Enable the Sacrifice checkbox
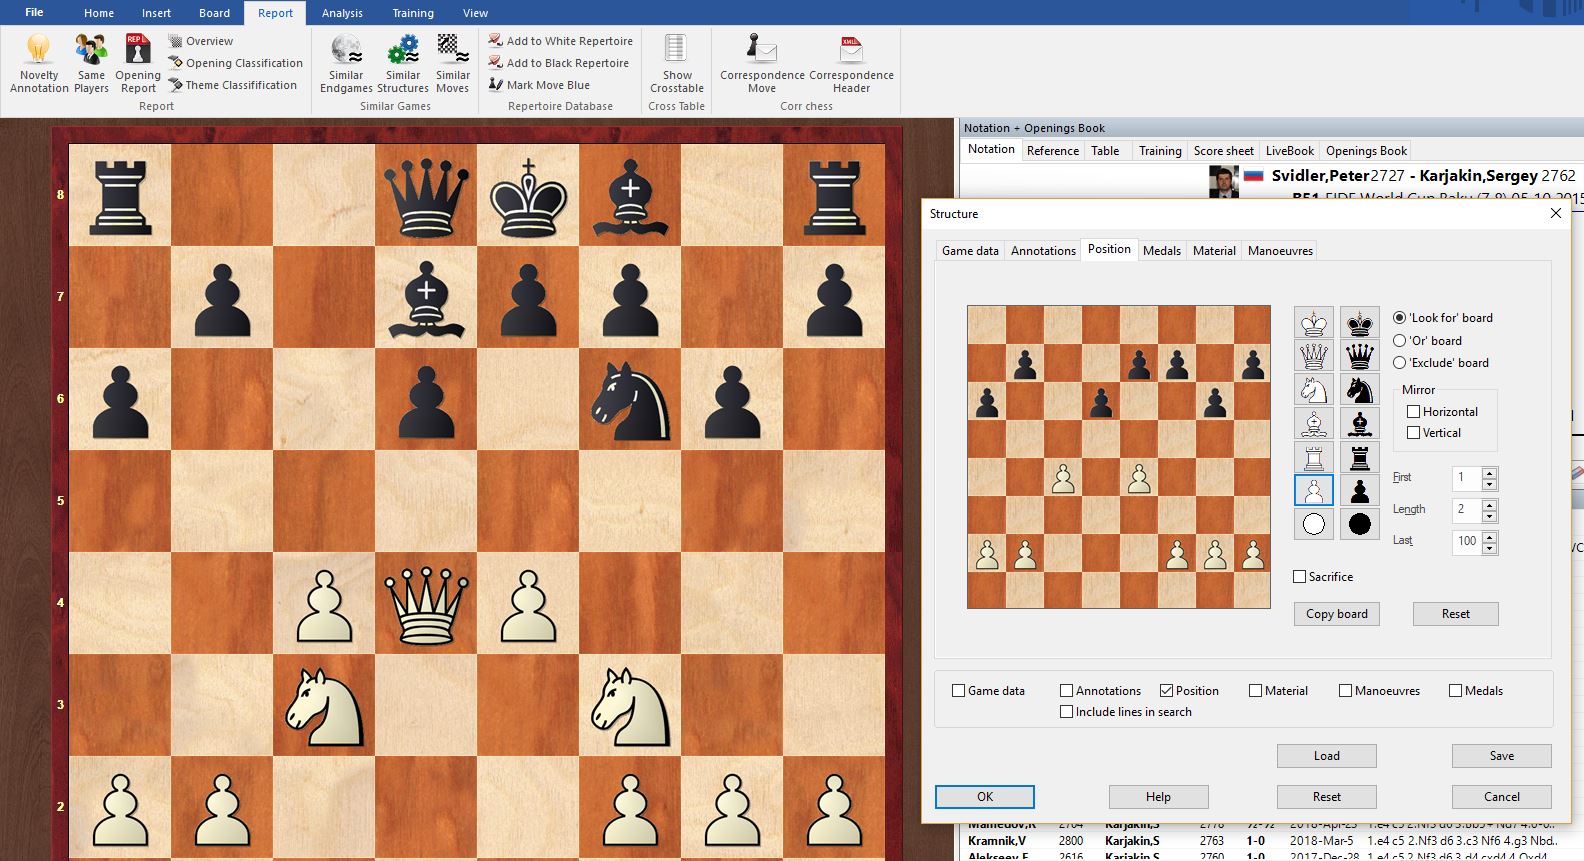The width and height of the screenshot is (1584, 861). [x=1300, y=577]
